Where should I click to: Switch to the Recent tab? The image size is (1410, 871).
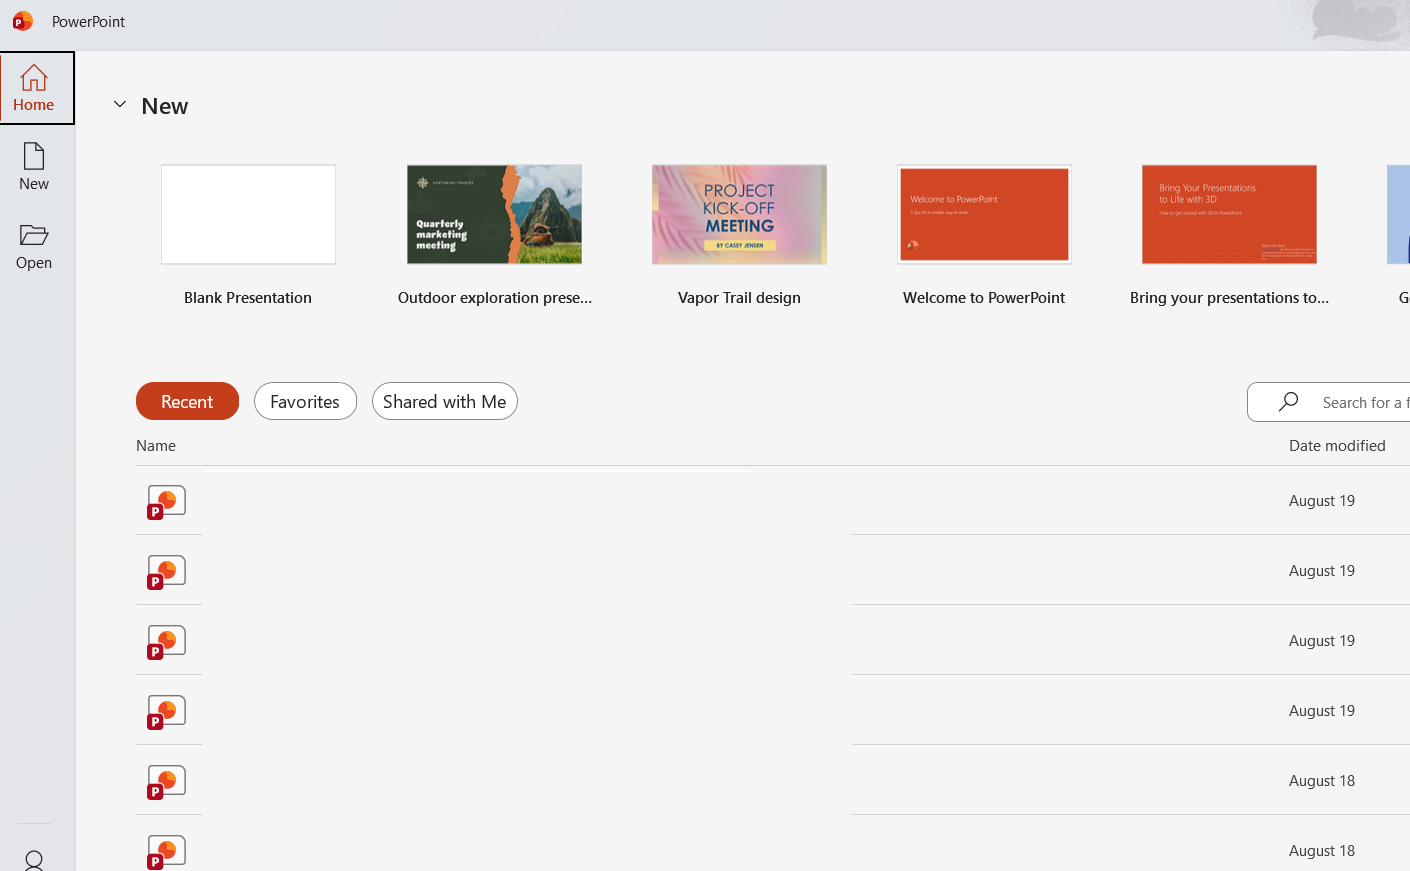click(187, 401)
